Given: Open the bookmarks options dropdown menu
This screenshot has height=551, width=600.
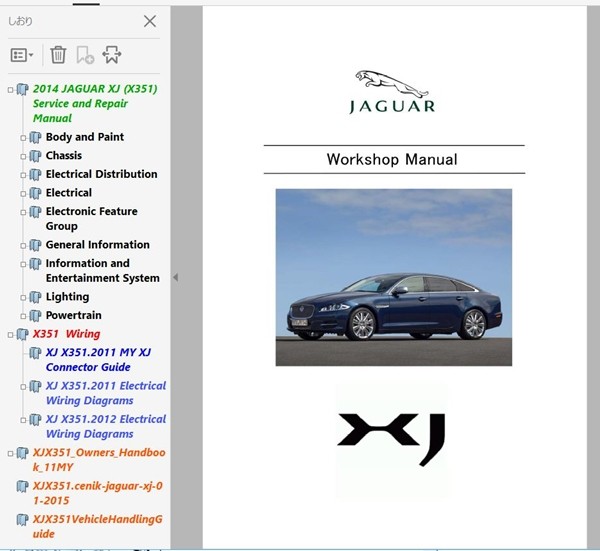Looking at the screenshot, I should point(21,55).
